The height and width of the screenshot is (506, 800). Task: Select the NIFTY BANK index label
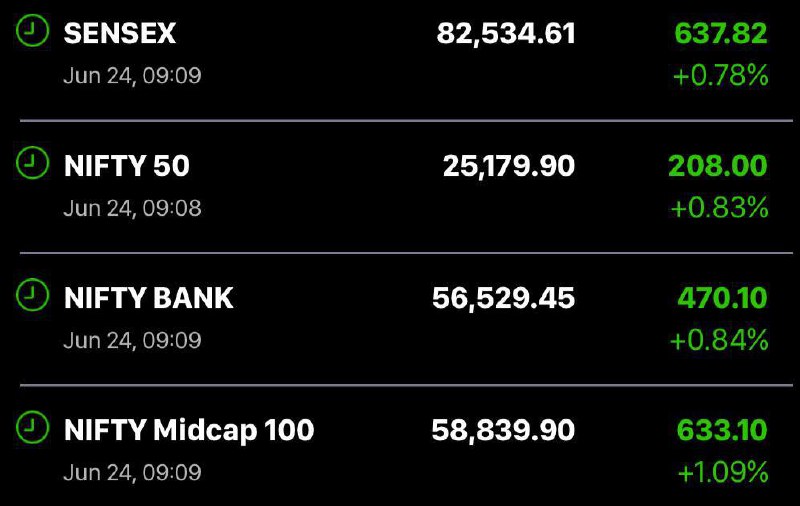(x=149, y=298)
